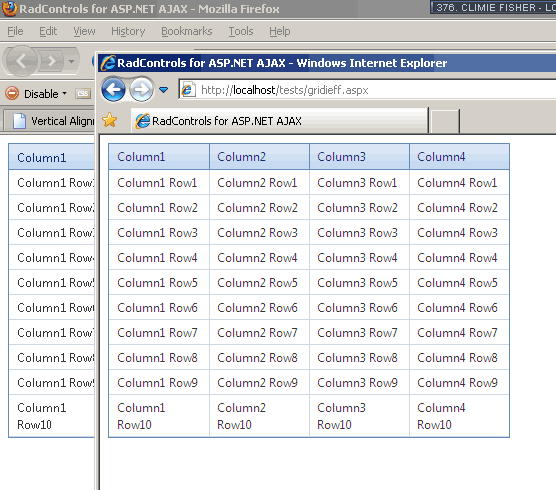Select cell 'Column3 Row3' in IE grid
This screenshot has height=490, width=556.
[x=359, y=233]
